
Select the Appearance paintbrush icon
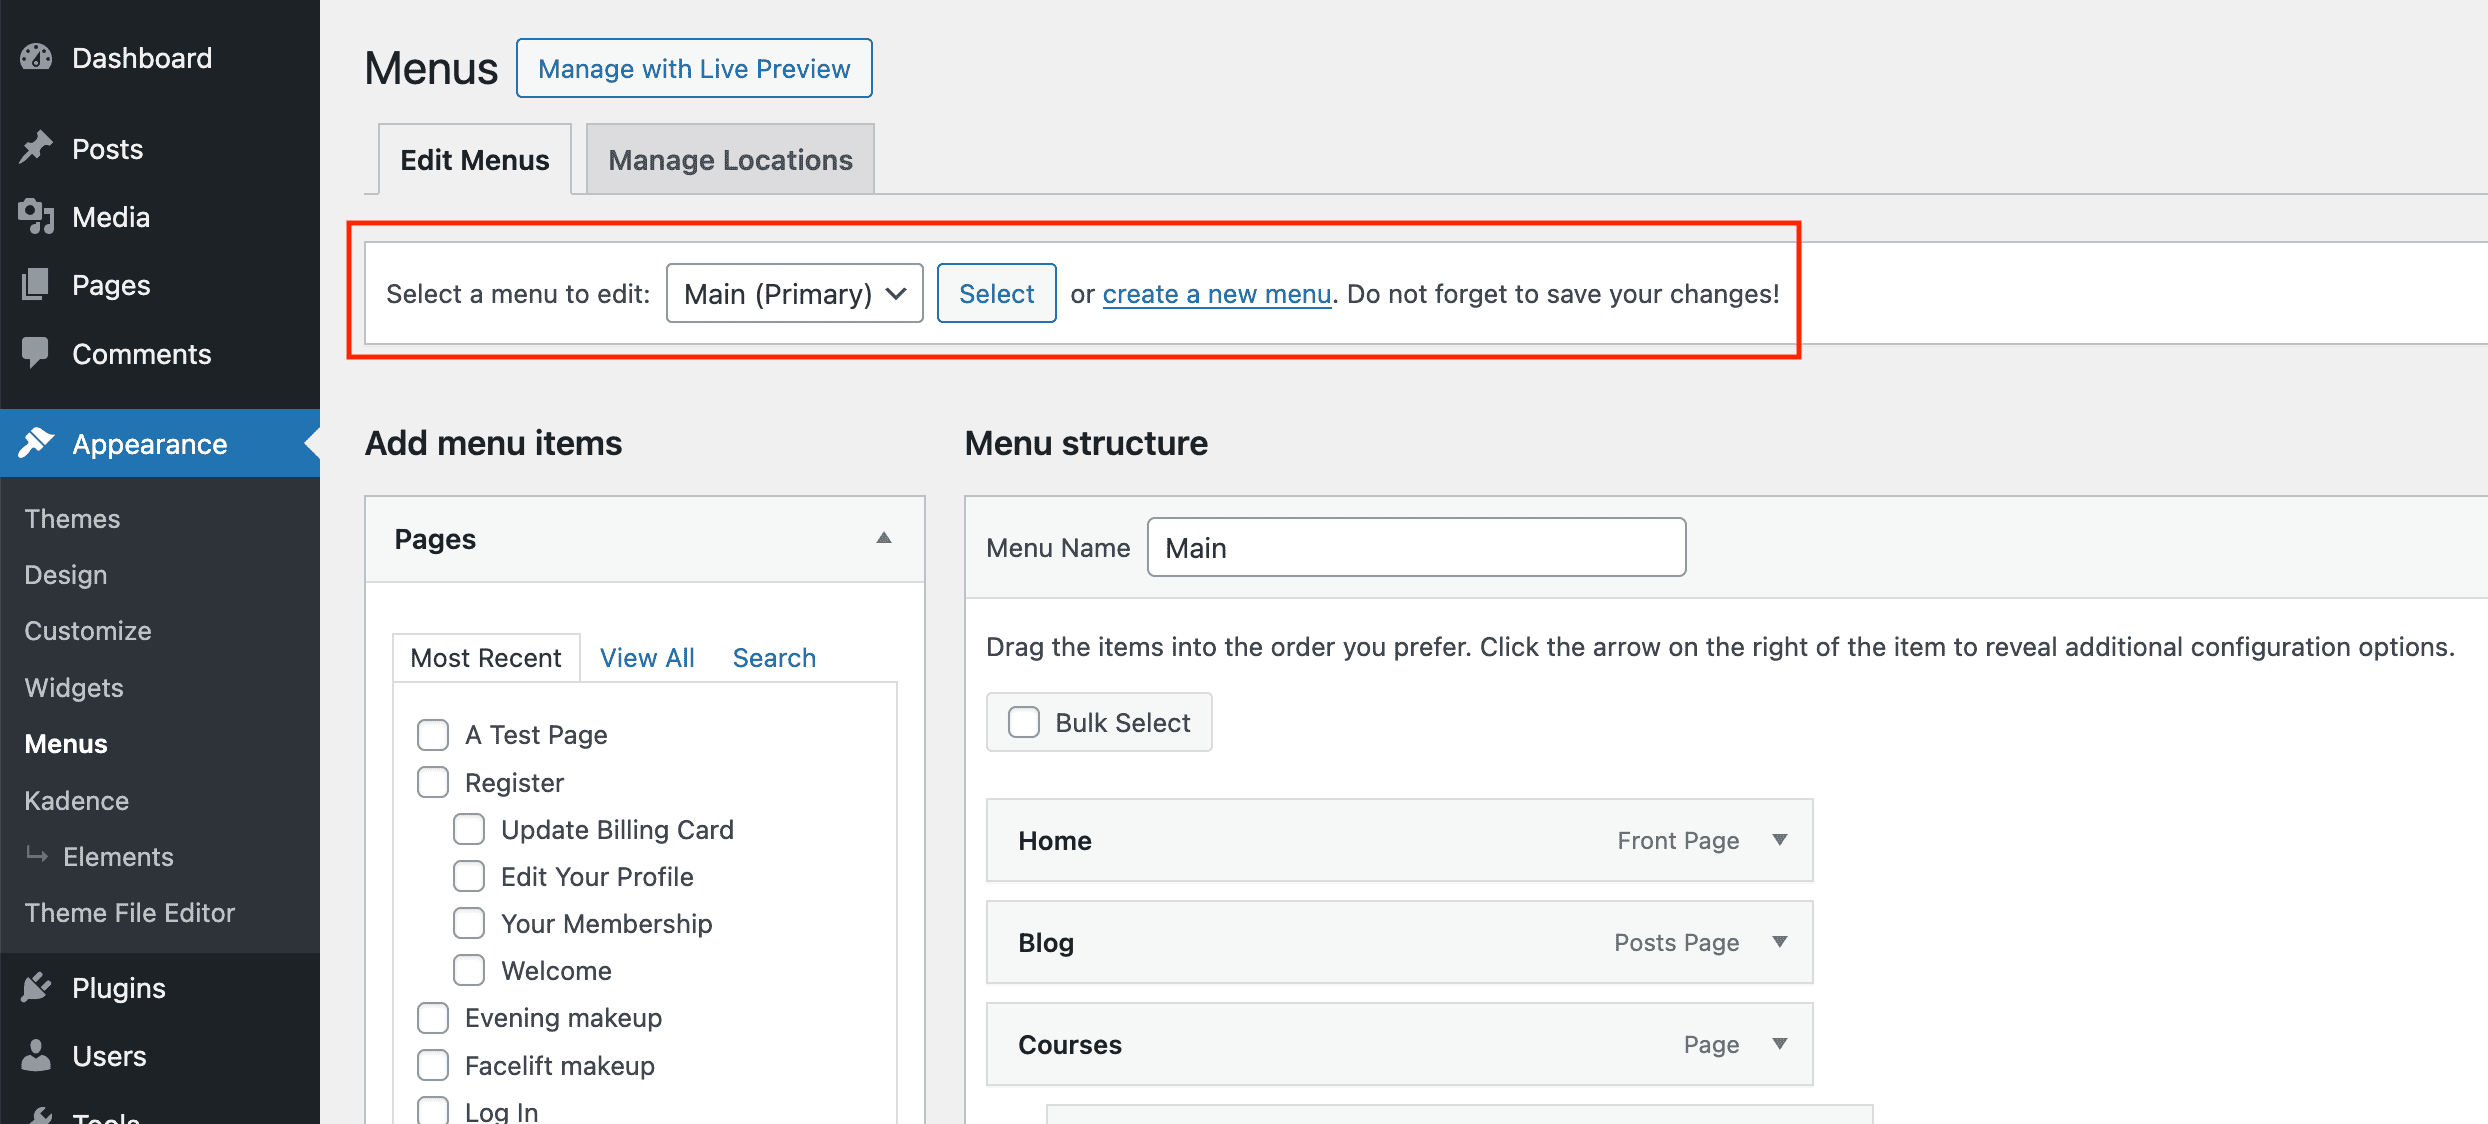(x=36, y=443)
